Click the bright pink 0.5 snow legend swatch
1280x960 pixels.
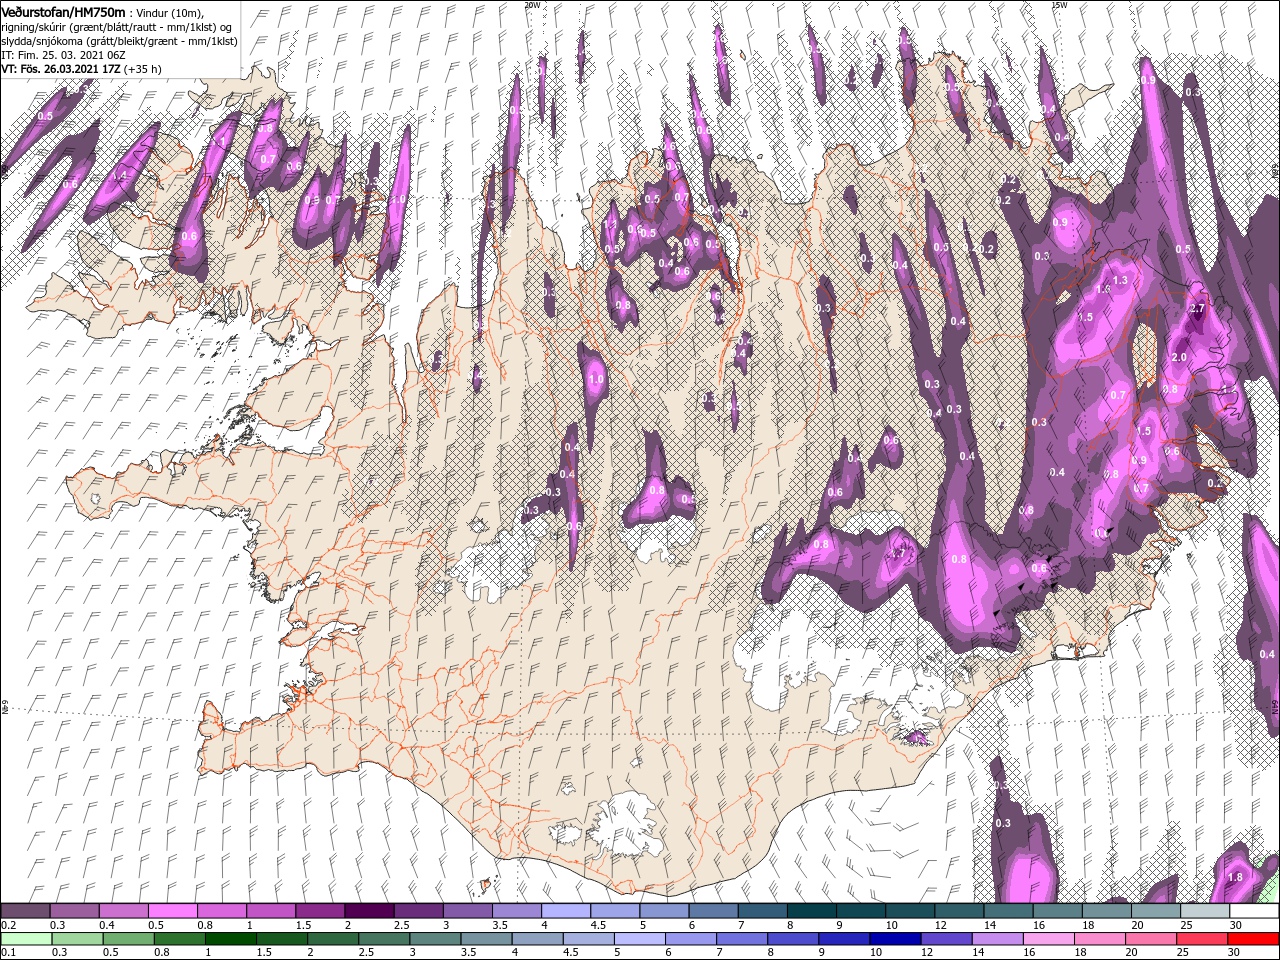172,911
